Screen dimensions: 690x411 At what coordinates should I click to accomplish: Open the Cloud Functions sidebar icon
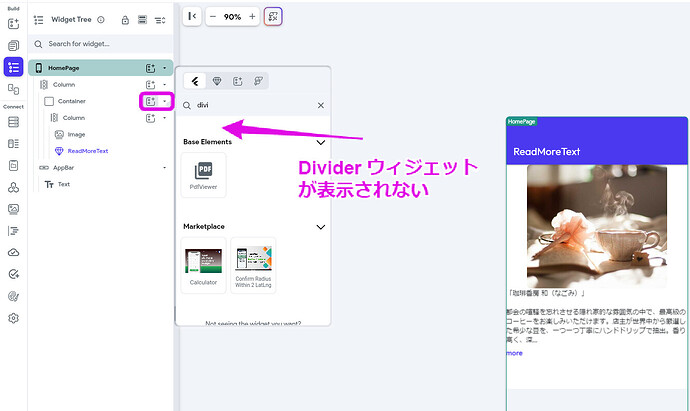(x=13, y=253)
